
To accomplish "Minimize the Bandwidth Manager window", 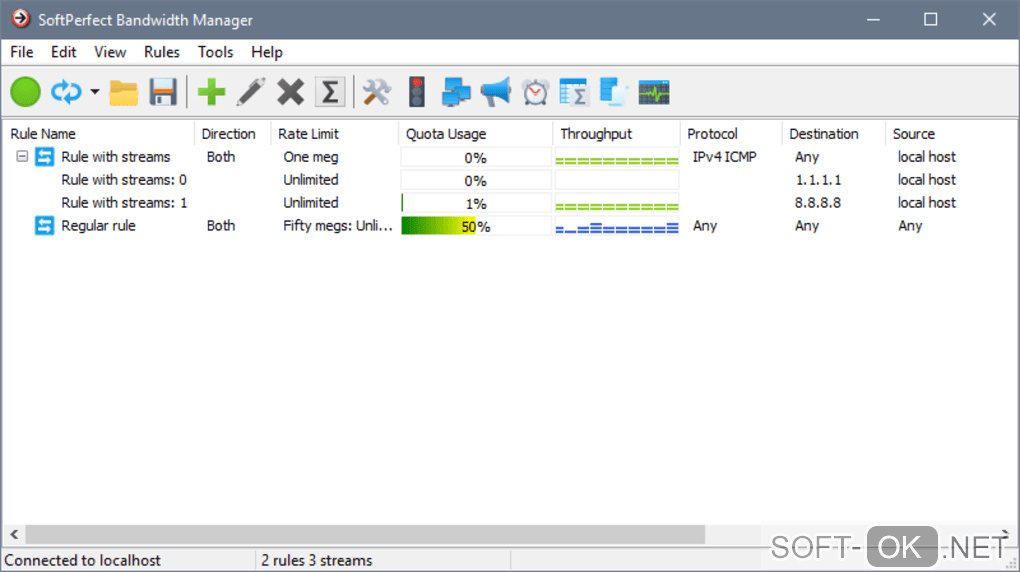I will pyautogui.click(x=873, y=20).
